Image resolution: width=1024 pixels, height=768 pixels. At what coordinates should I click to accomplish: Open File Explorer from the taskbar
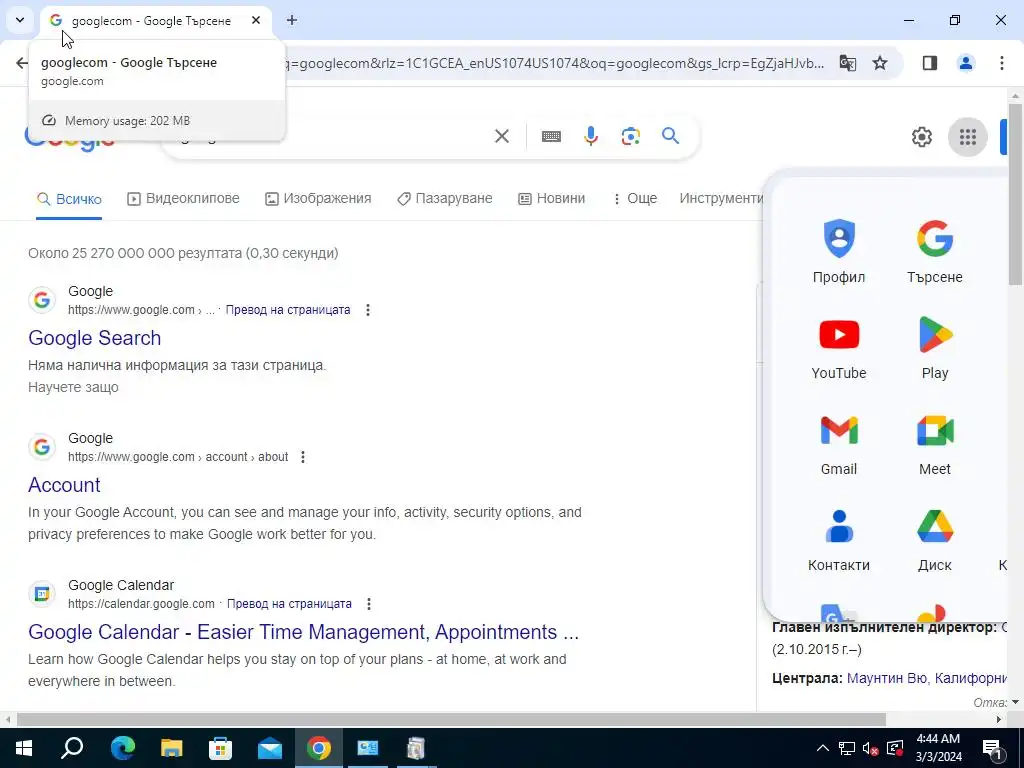click(171, 748)
